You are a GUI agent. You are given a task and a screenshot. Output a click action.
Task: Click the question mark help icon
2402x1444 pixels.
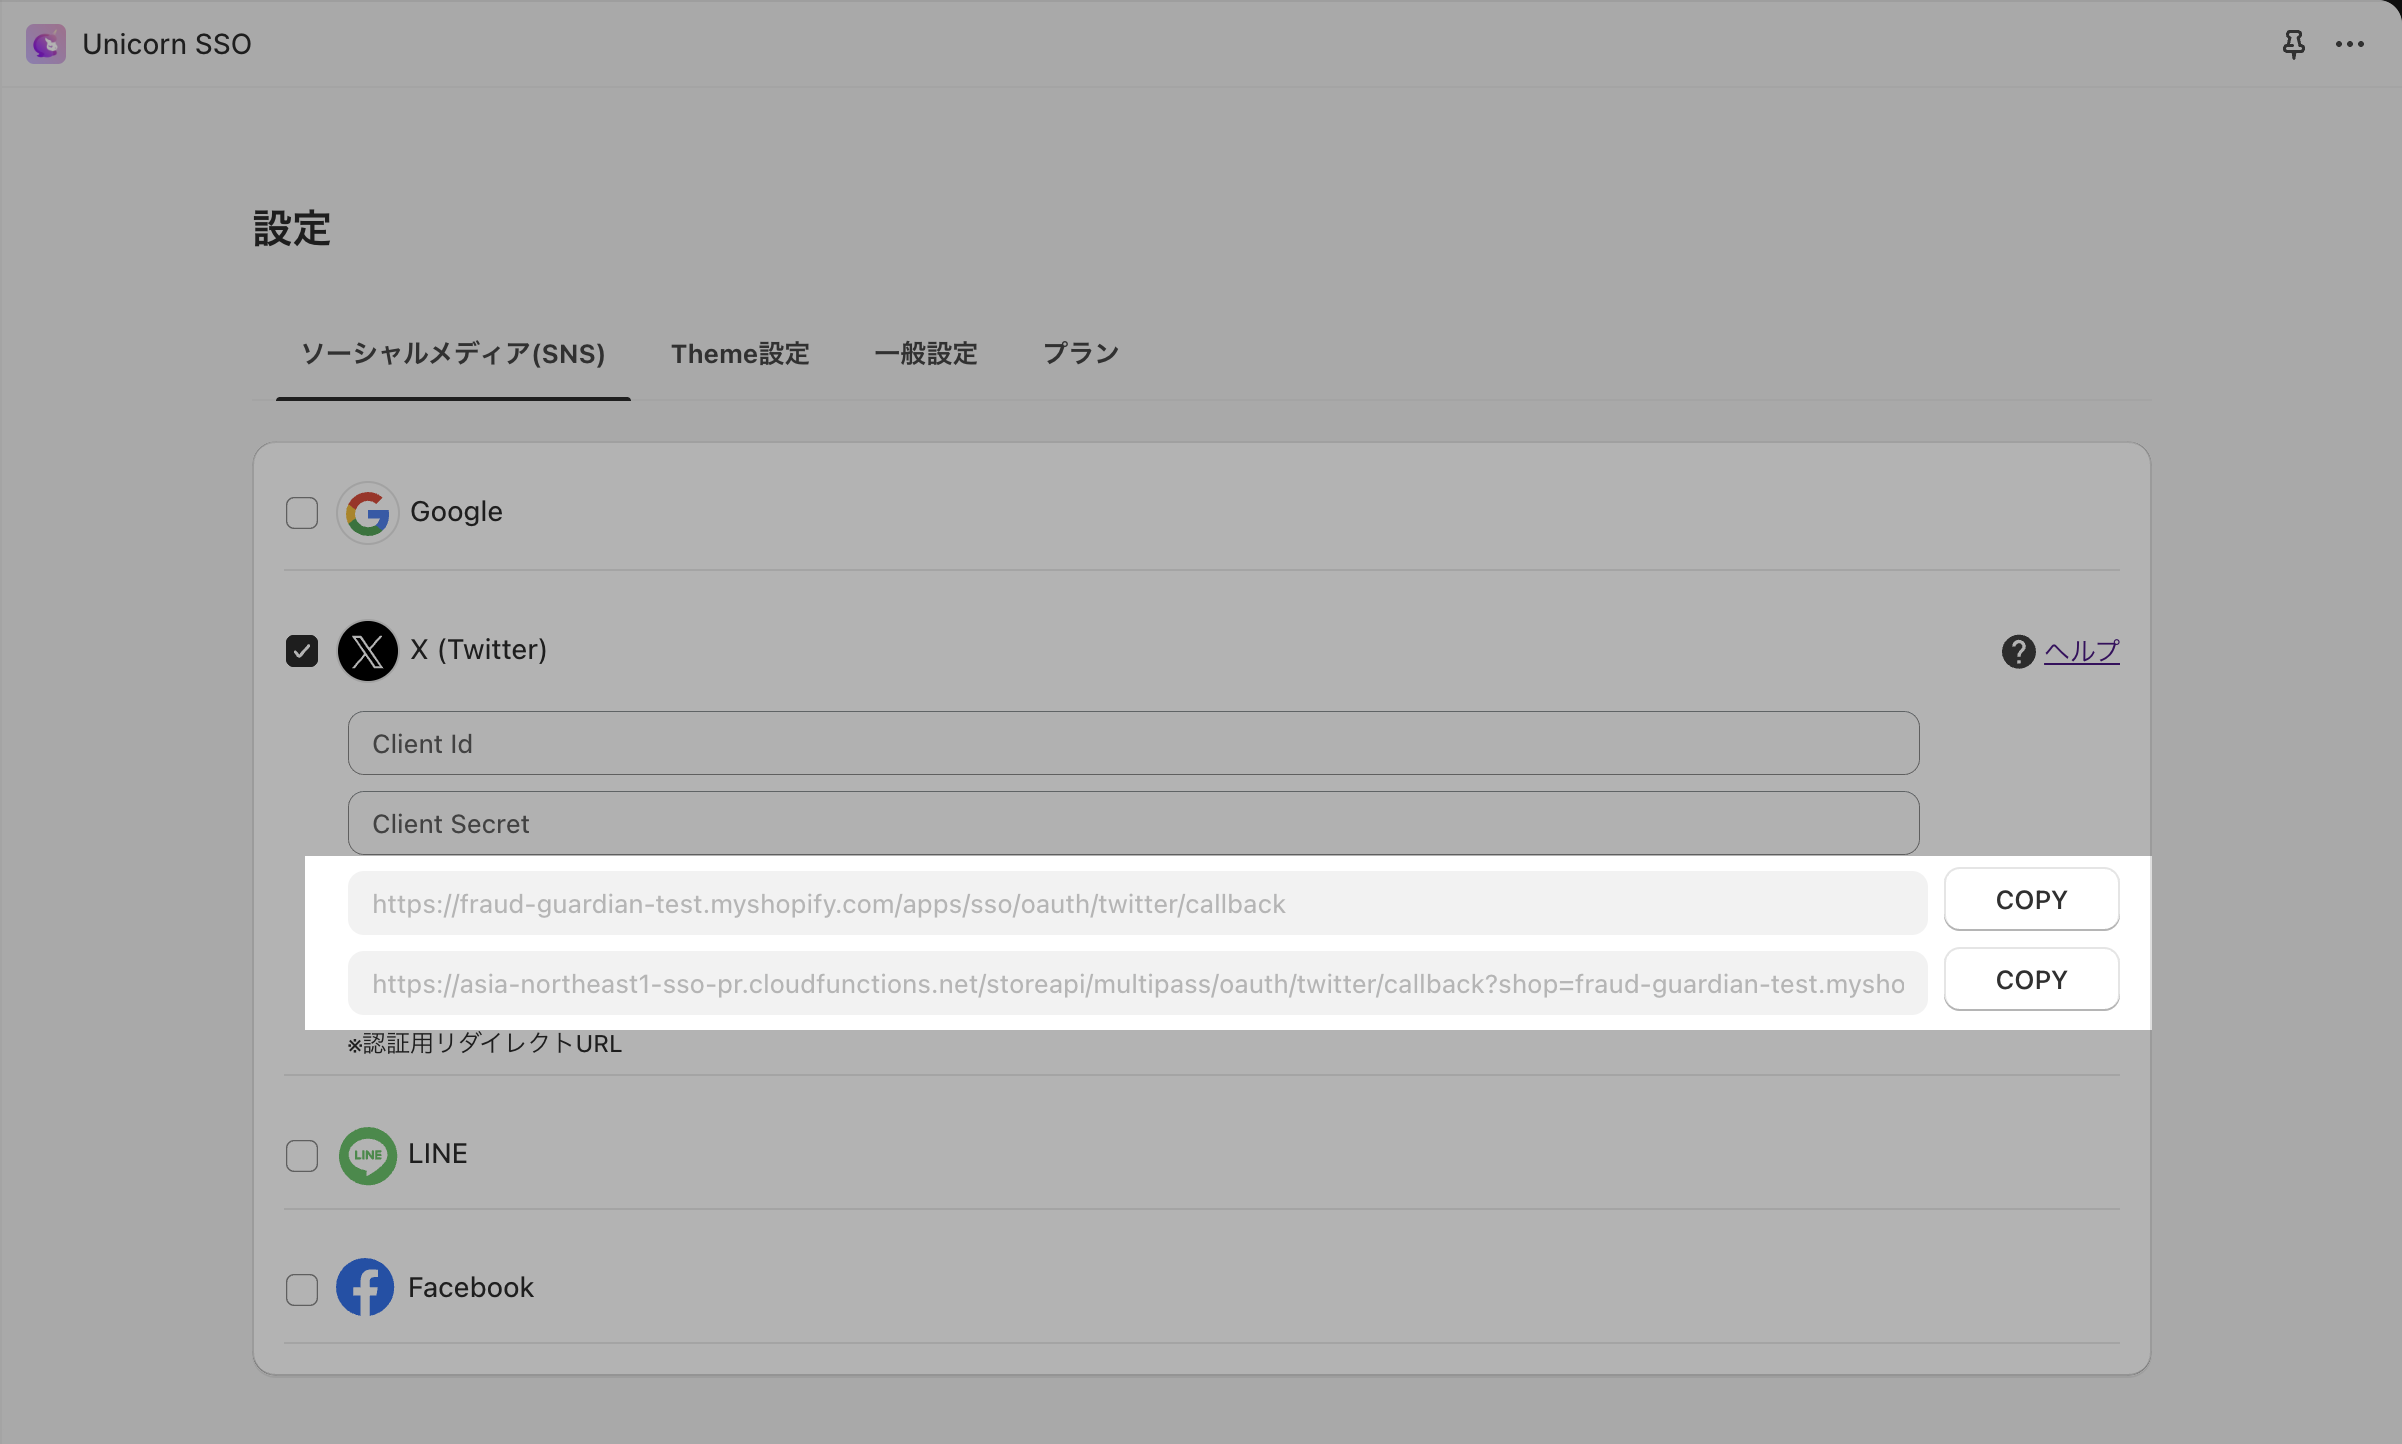[2018, 651]
